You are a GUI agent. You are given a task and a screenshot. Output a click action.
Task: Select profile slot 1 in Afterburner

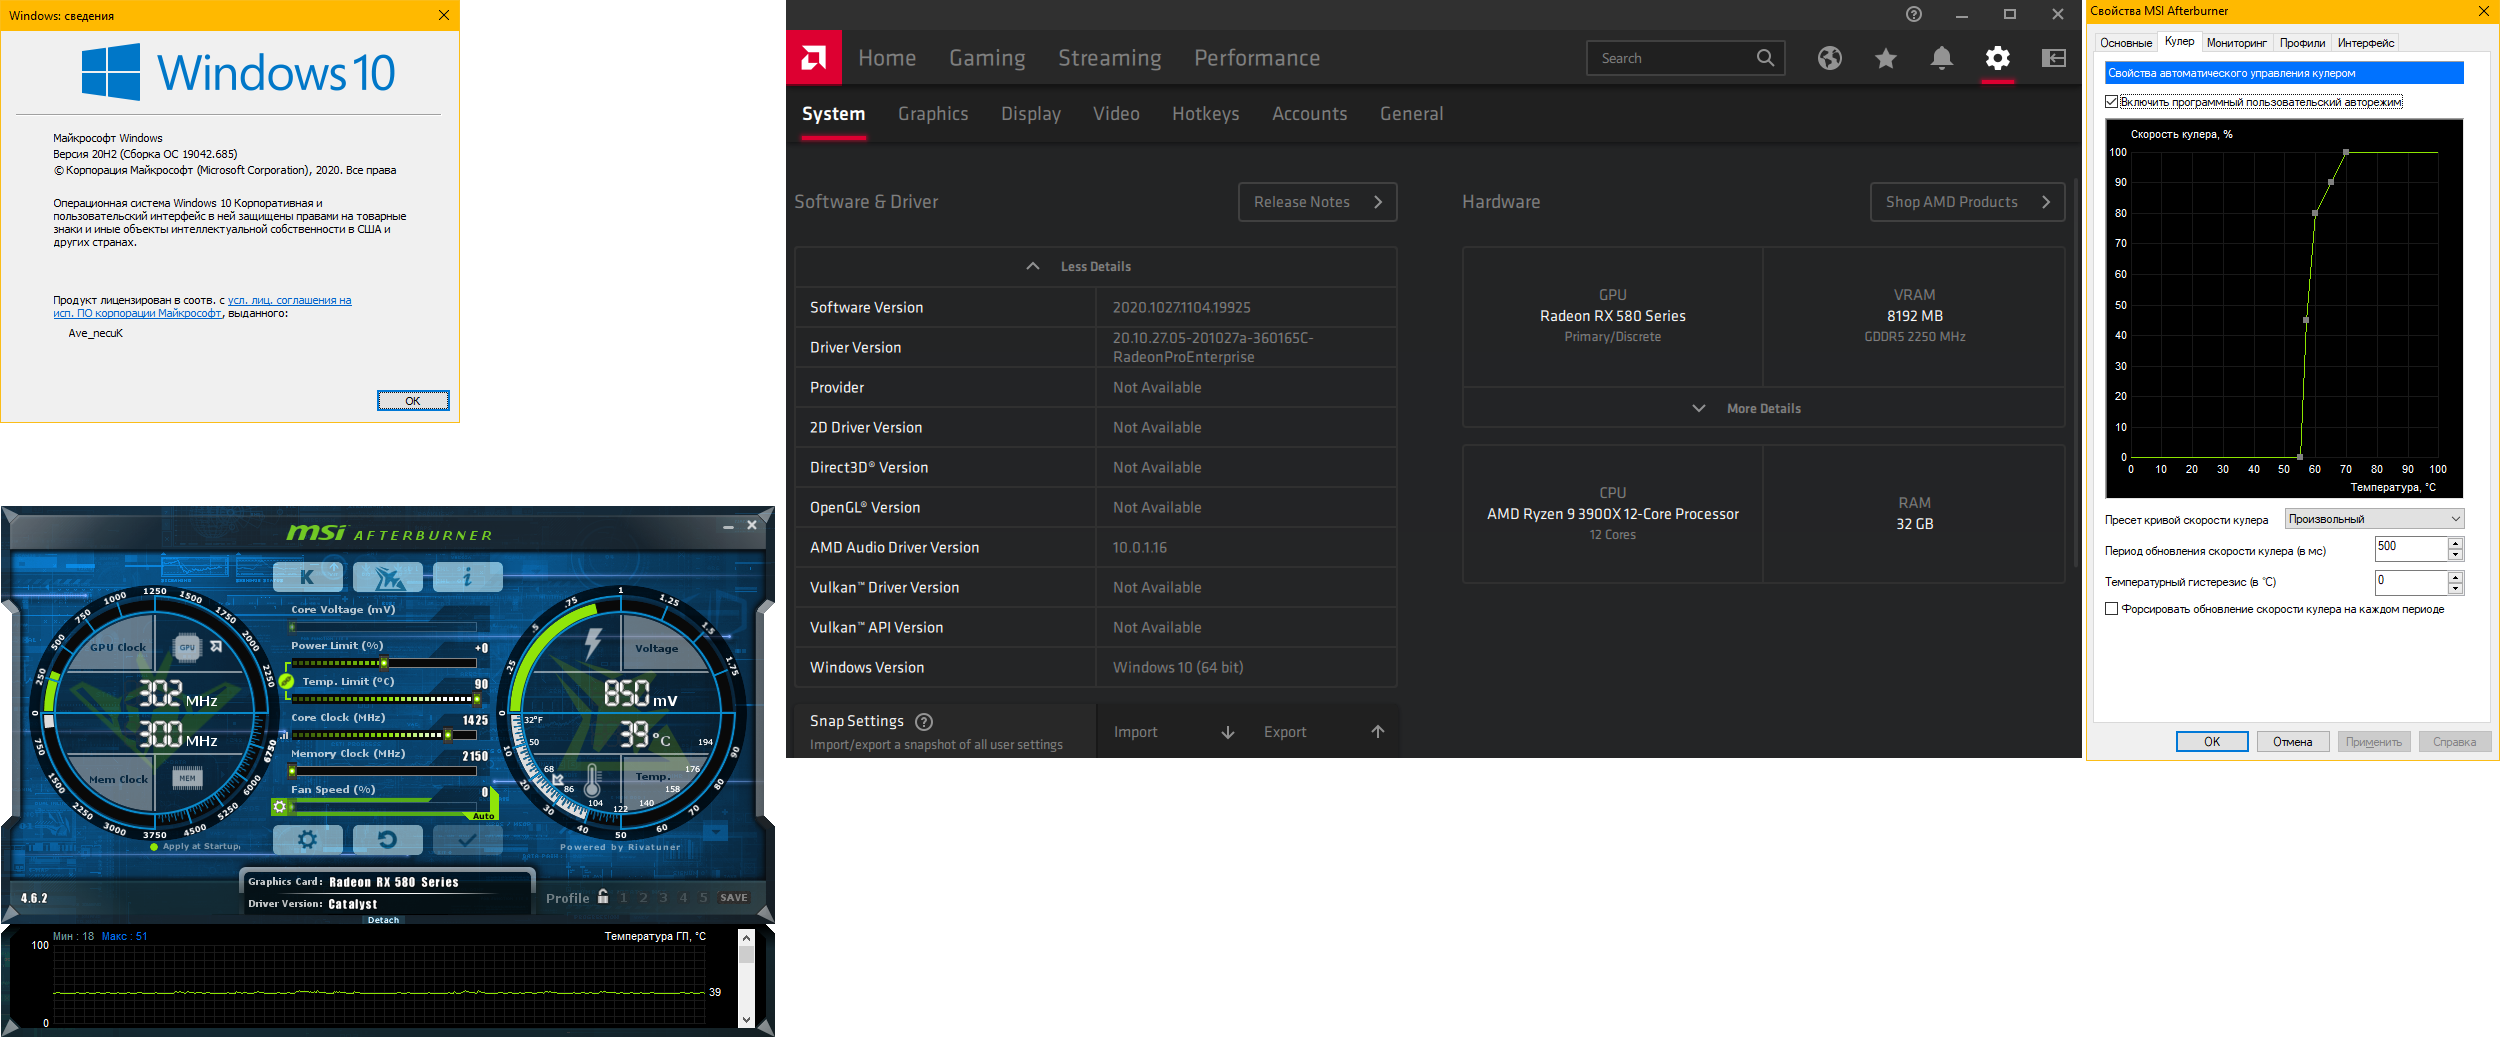click(x=624, y=898)
